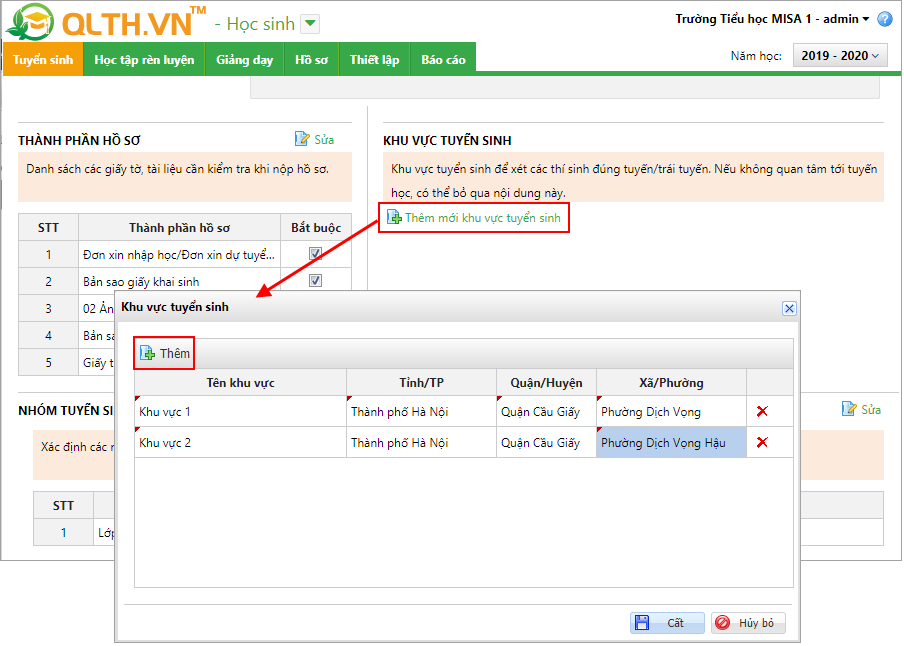Open the Giảng dạy tab

[244, 59]
